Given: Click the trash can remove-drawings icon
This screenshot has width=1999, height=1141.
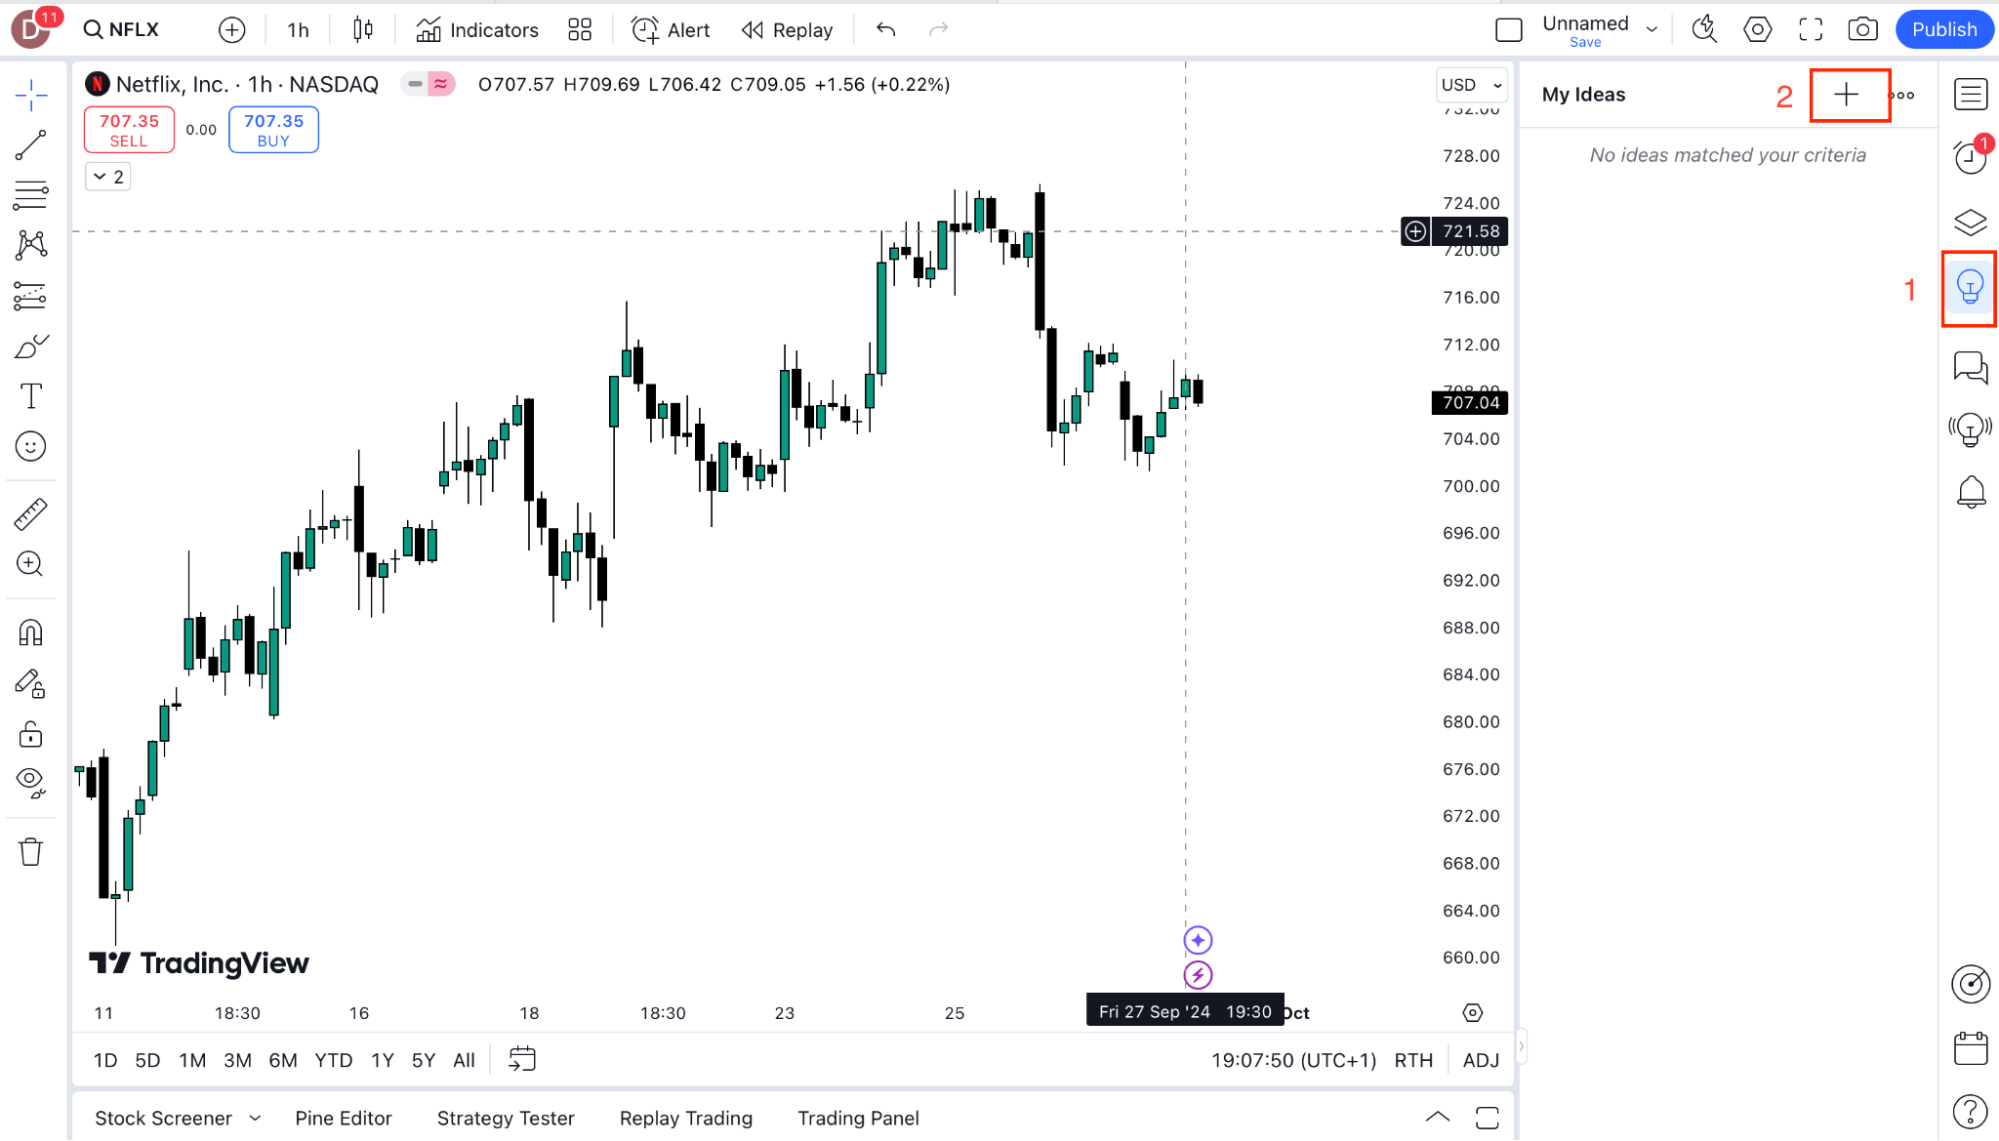Looking at the screenshot, I should (31, 852).
